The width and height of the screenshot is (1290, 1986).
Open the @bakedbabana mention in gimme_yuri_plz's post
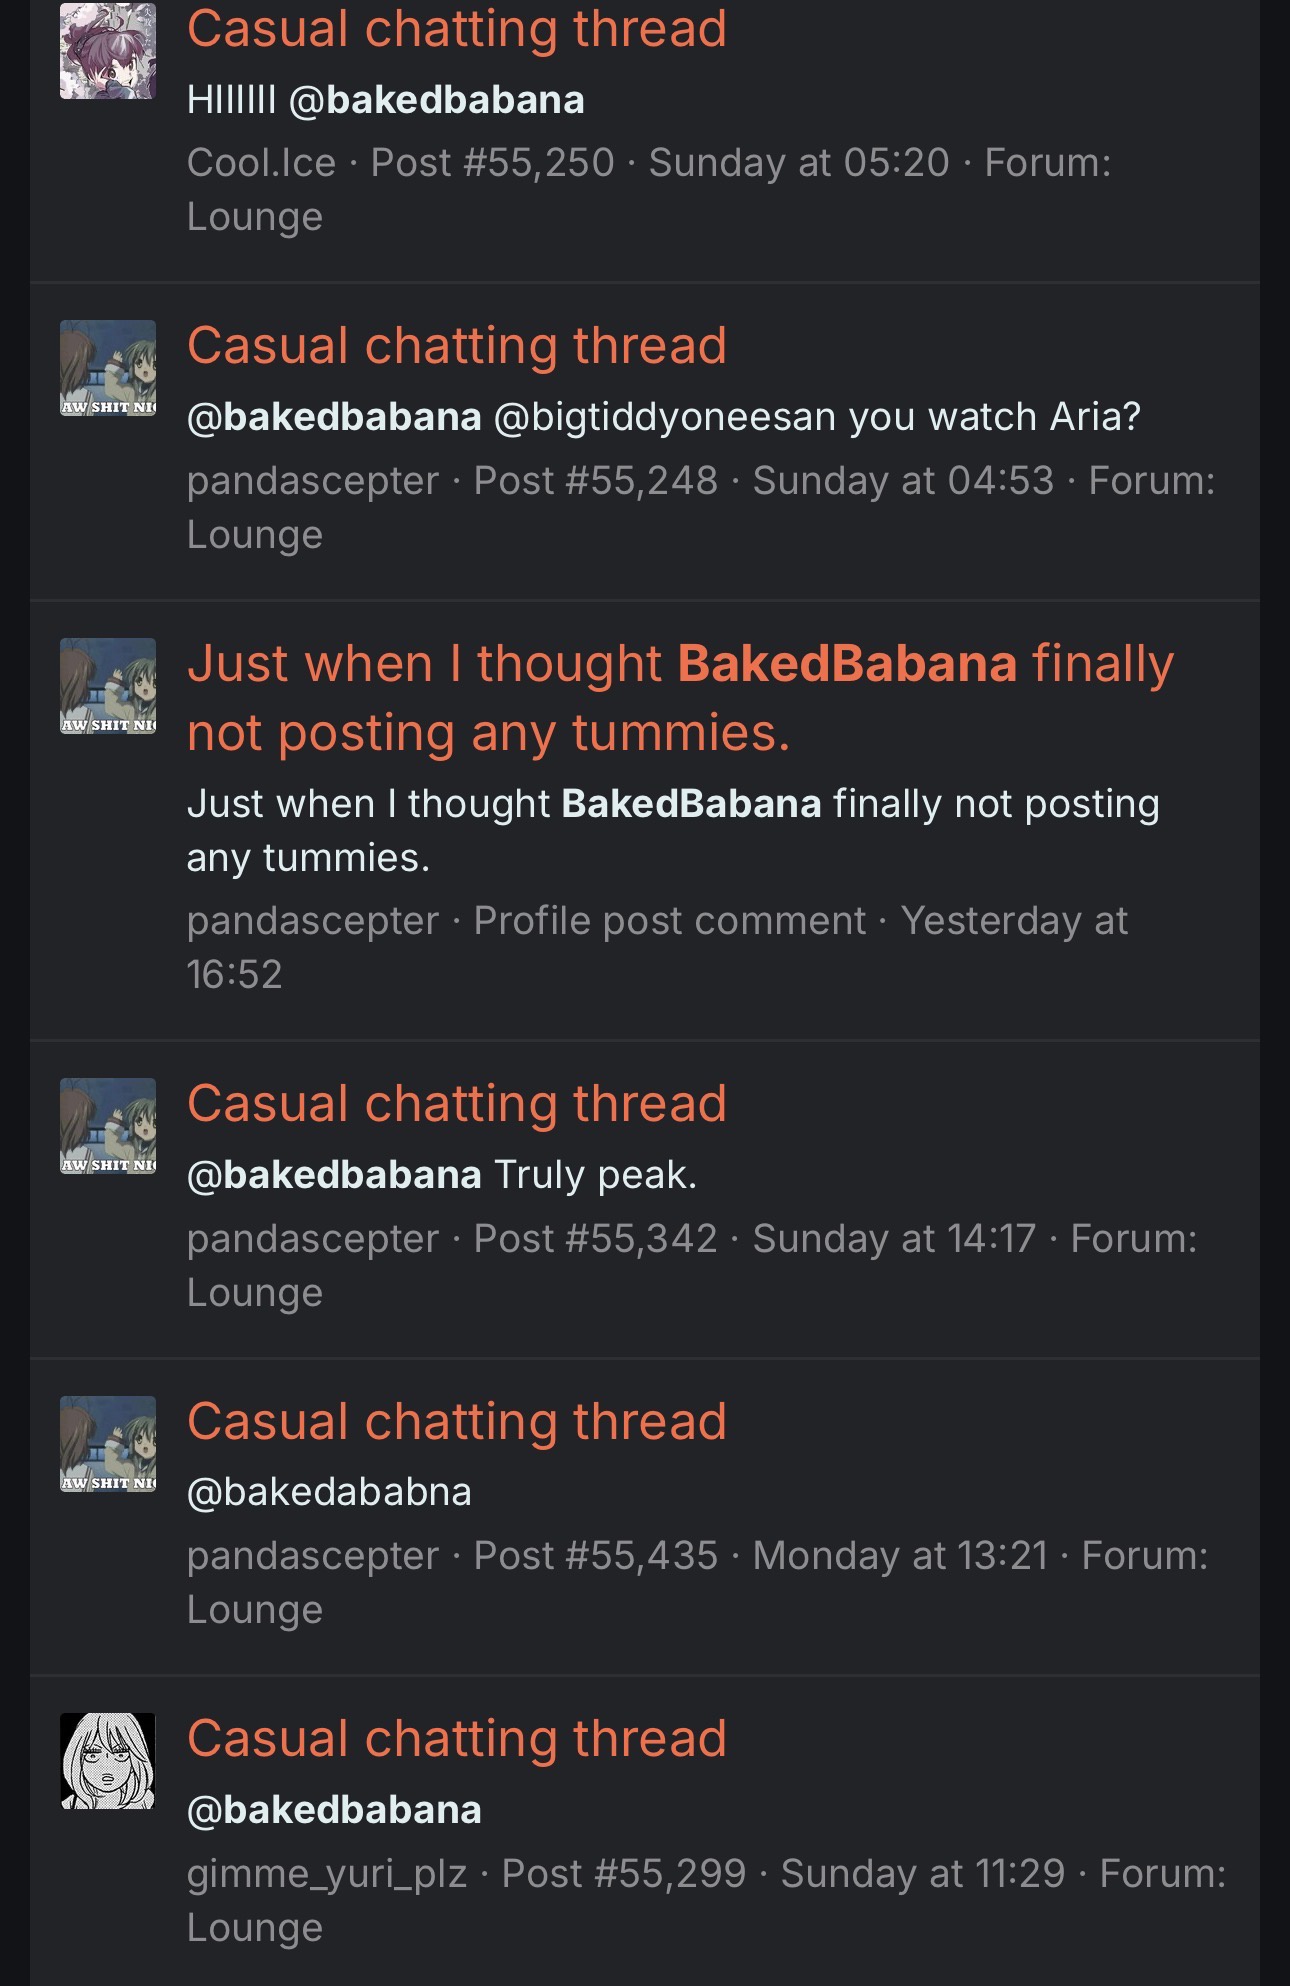(x=334, y=1810)
